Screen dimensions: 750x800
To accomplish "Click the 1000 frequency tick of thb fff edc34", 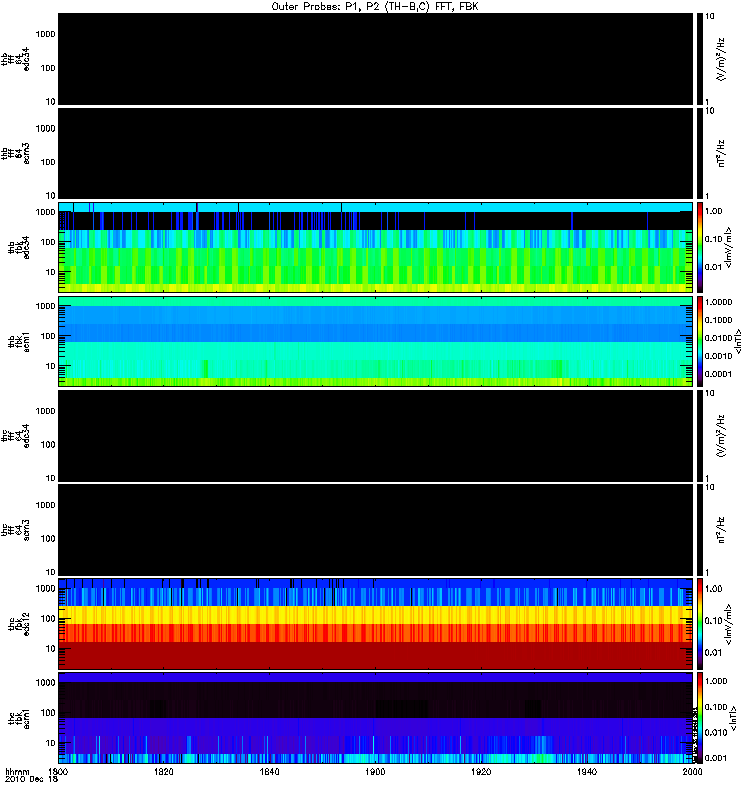I will [45, 34].
